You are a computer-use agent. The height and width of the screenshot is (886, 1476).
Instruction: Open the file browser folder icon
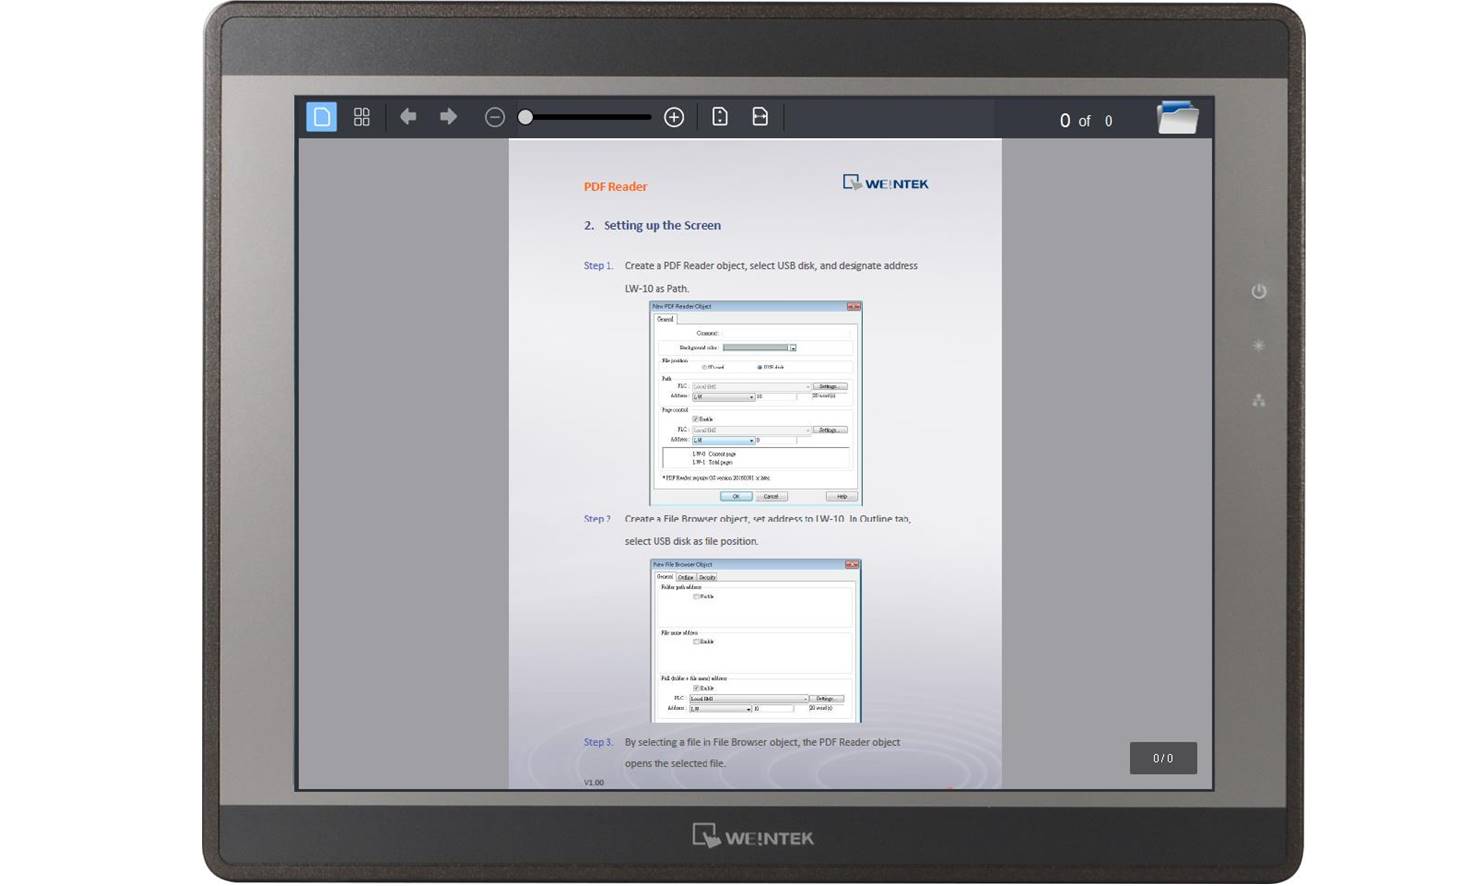1177,118
